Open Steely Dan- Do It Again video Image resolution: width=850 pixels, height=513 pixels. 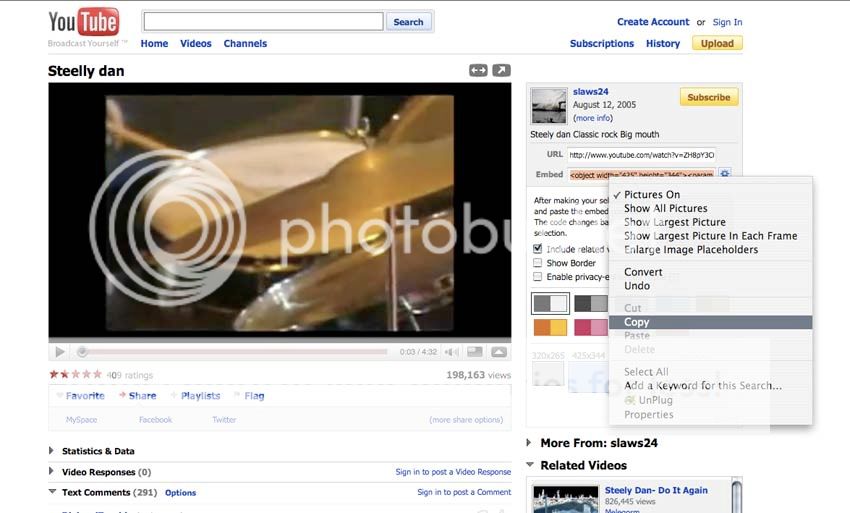[x=656, y=490]
